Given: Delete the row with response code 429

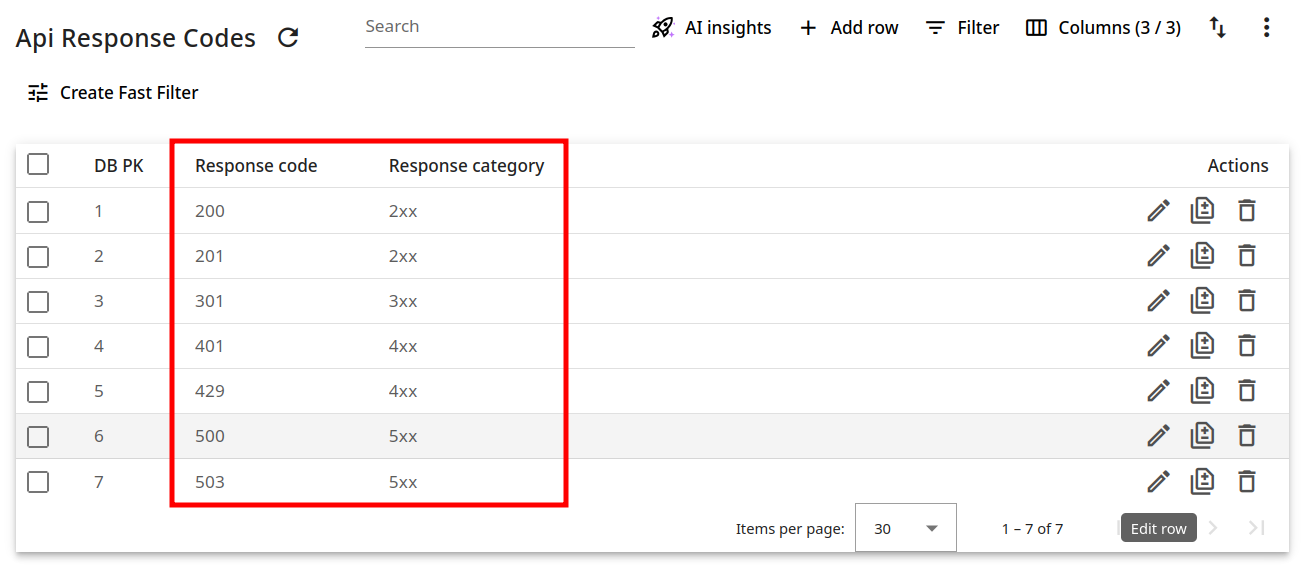Looking at the screenshot, I should [1246, 391].
